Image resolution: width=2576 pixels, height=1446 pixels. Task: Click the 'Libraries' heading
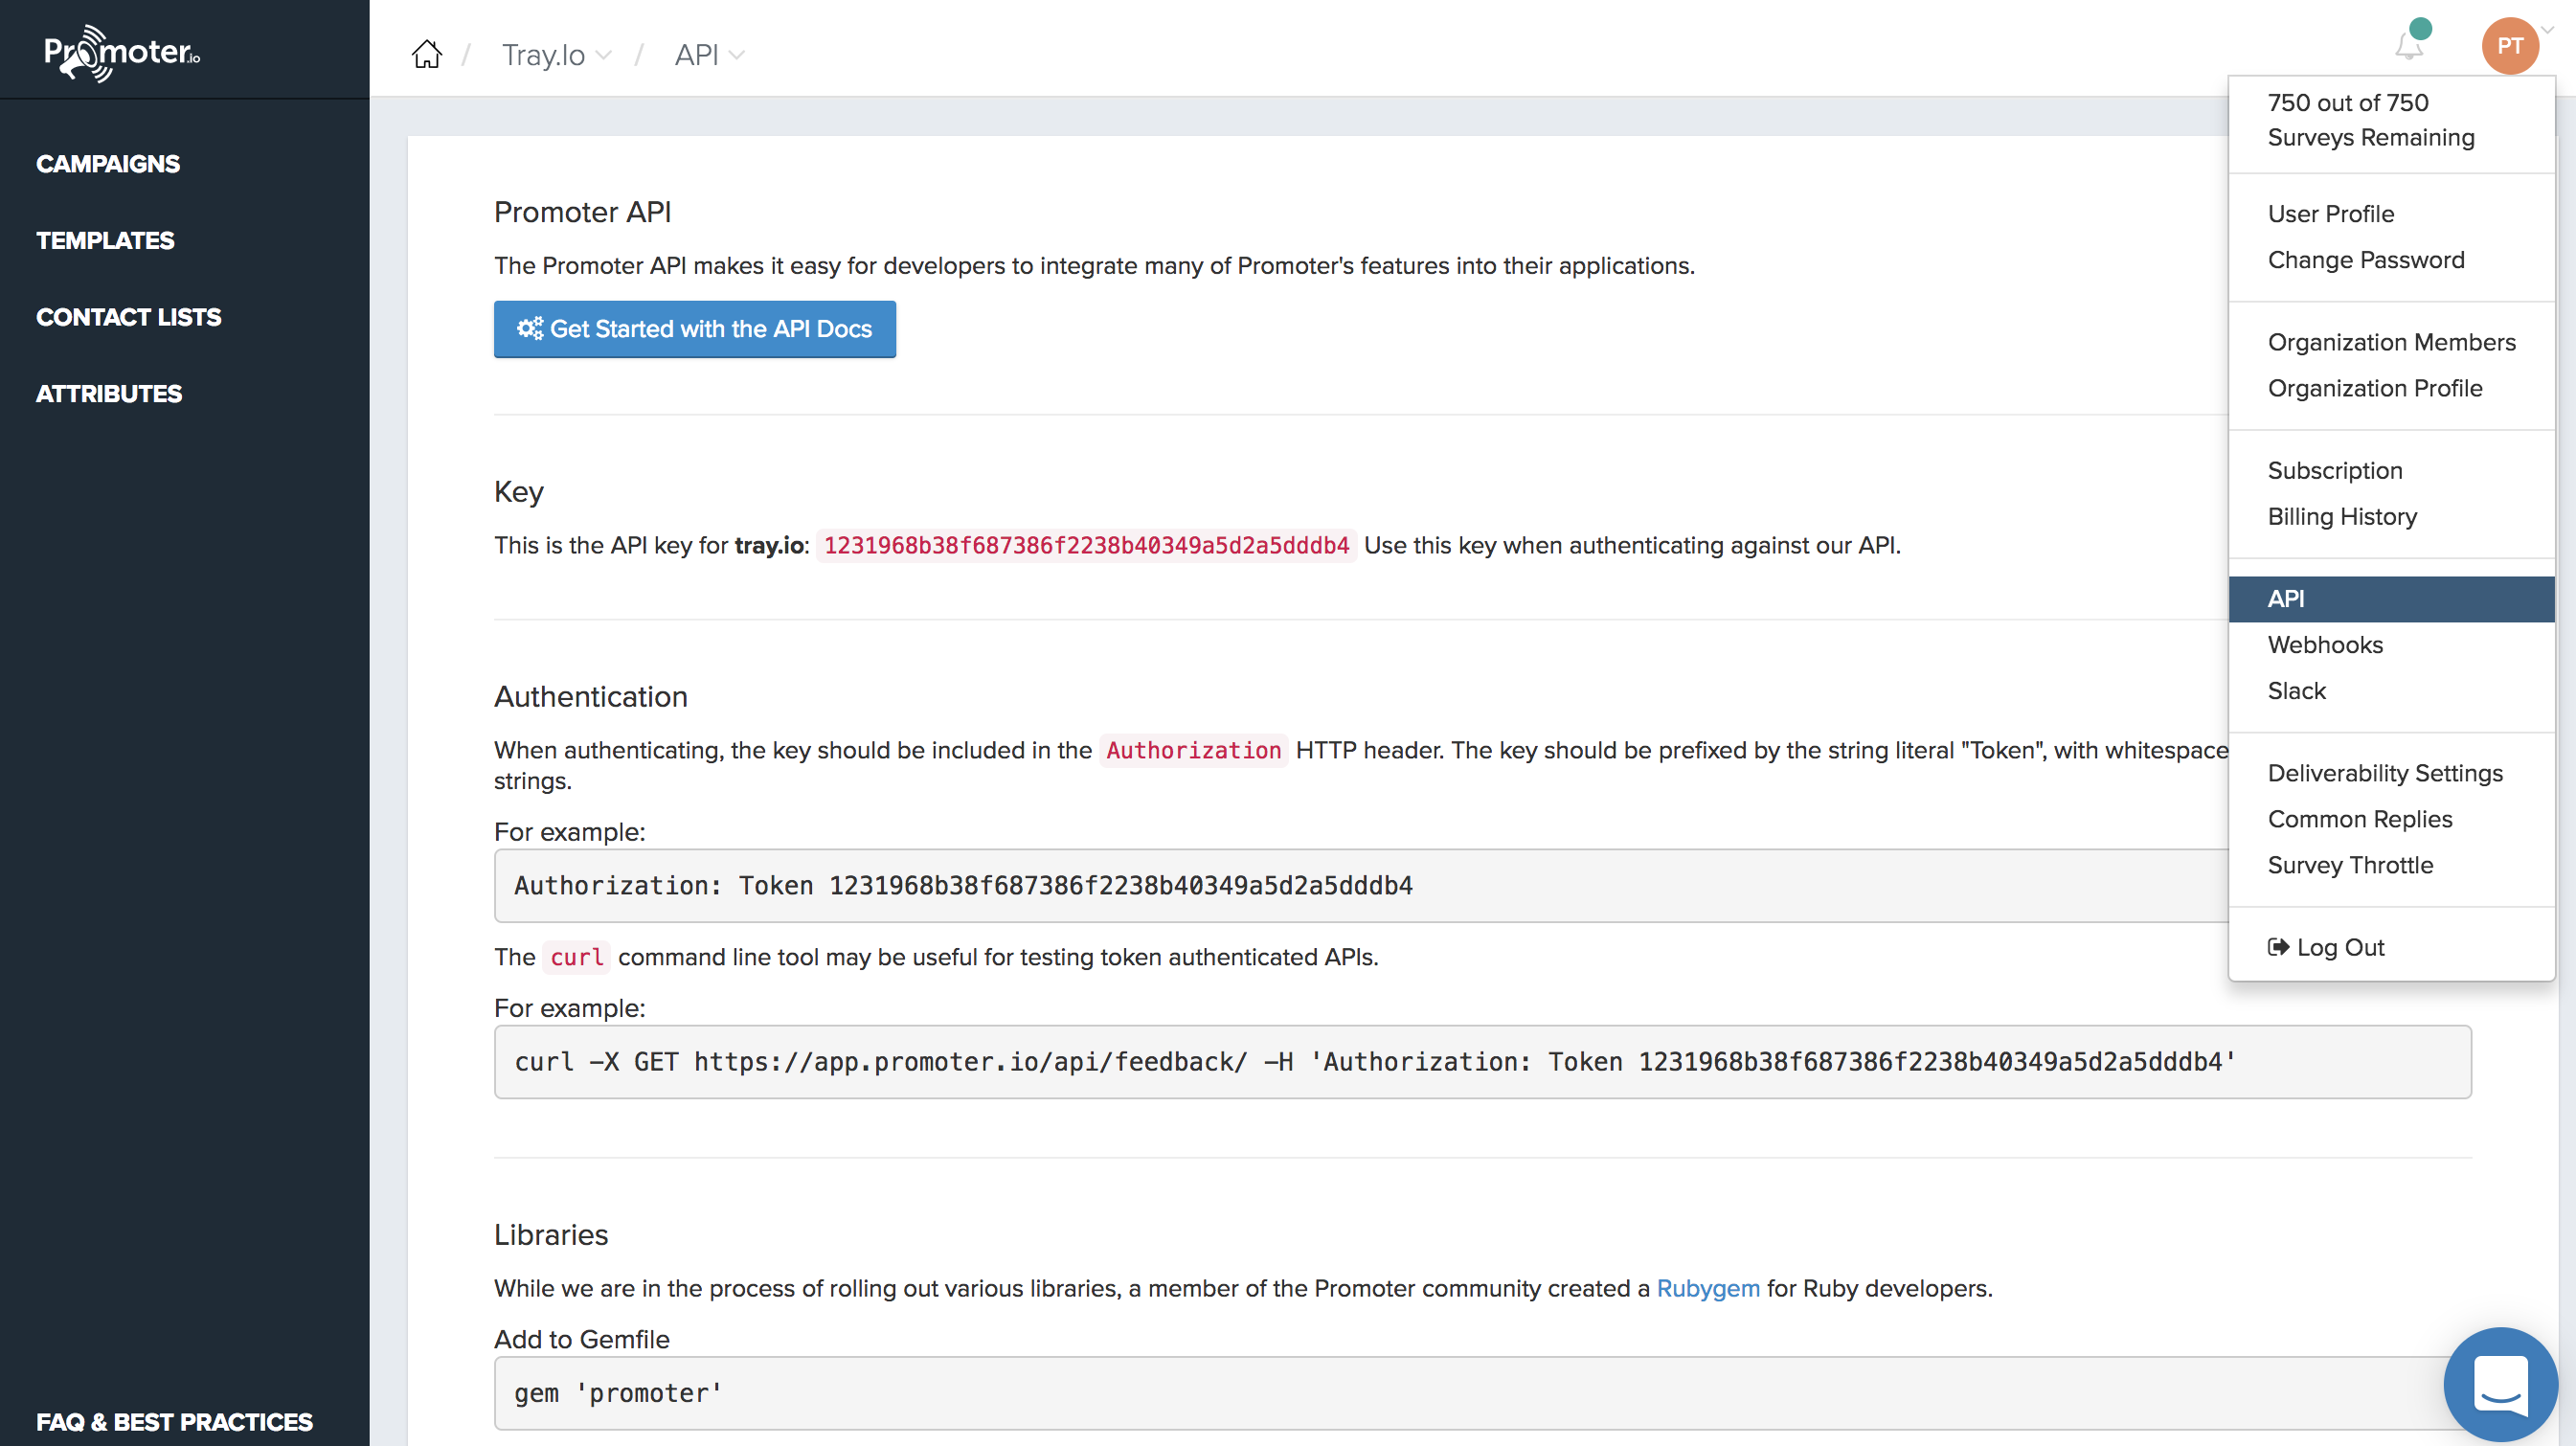coord(550,1235)
